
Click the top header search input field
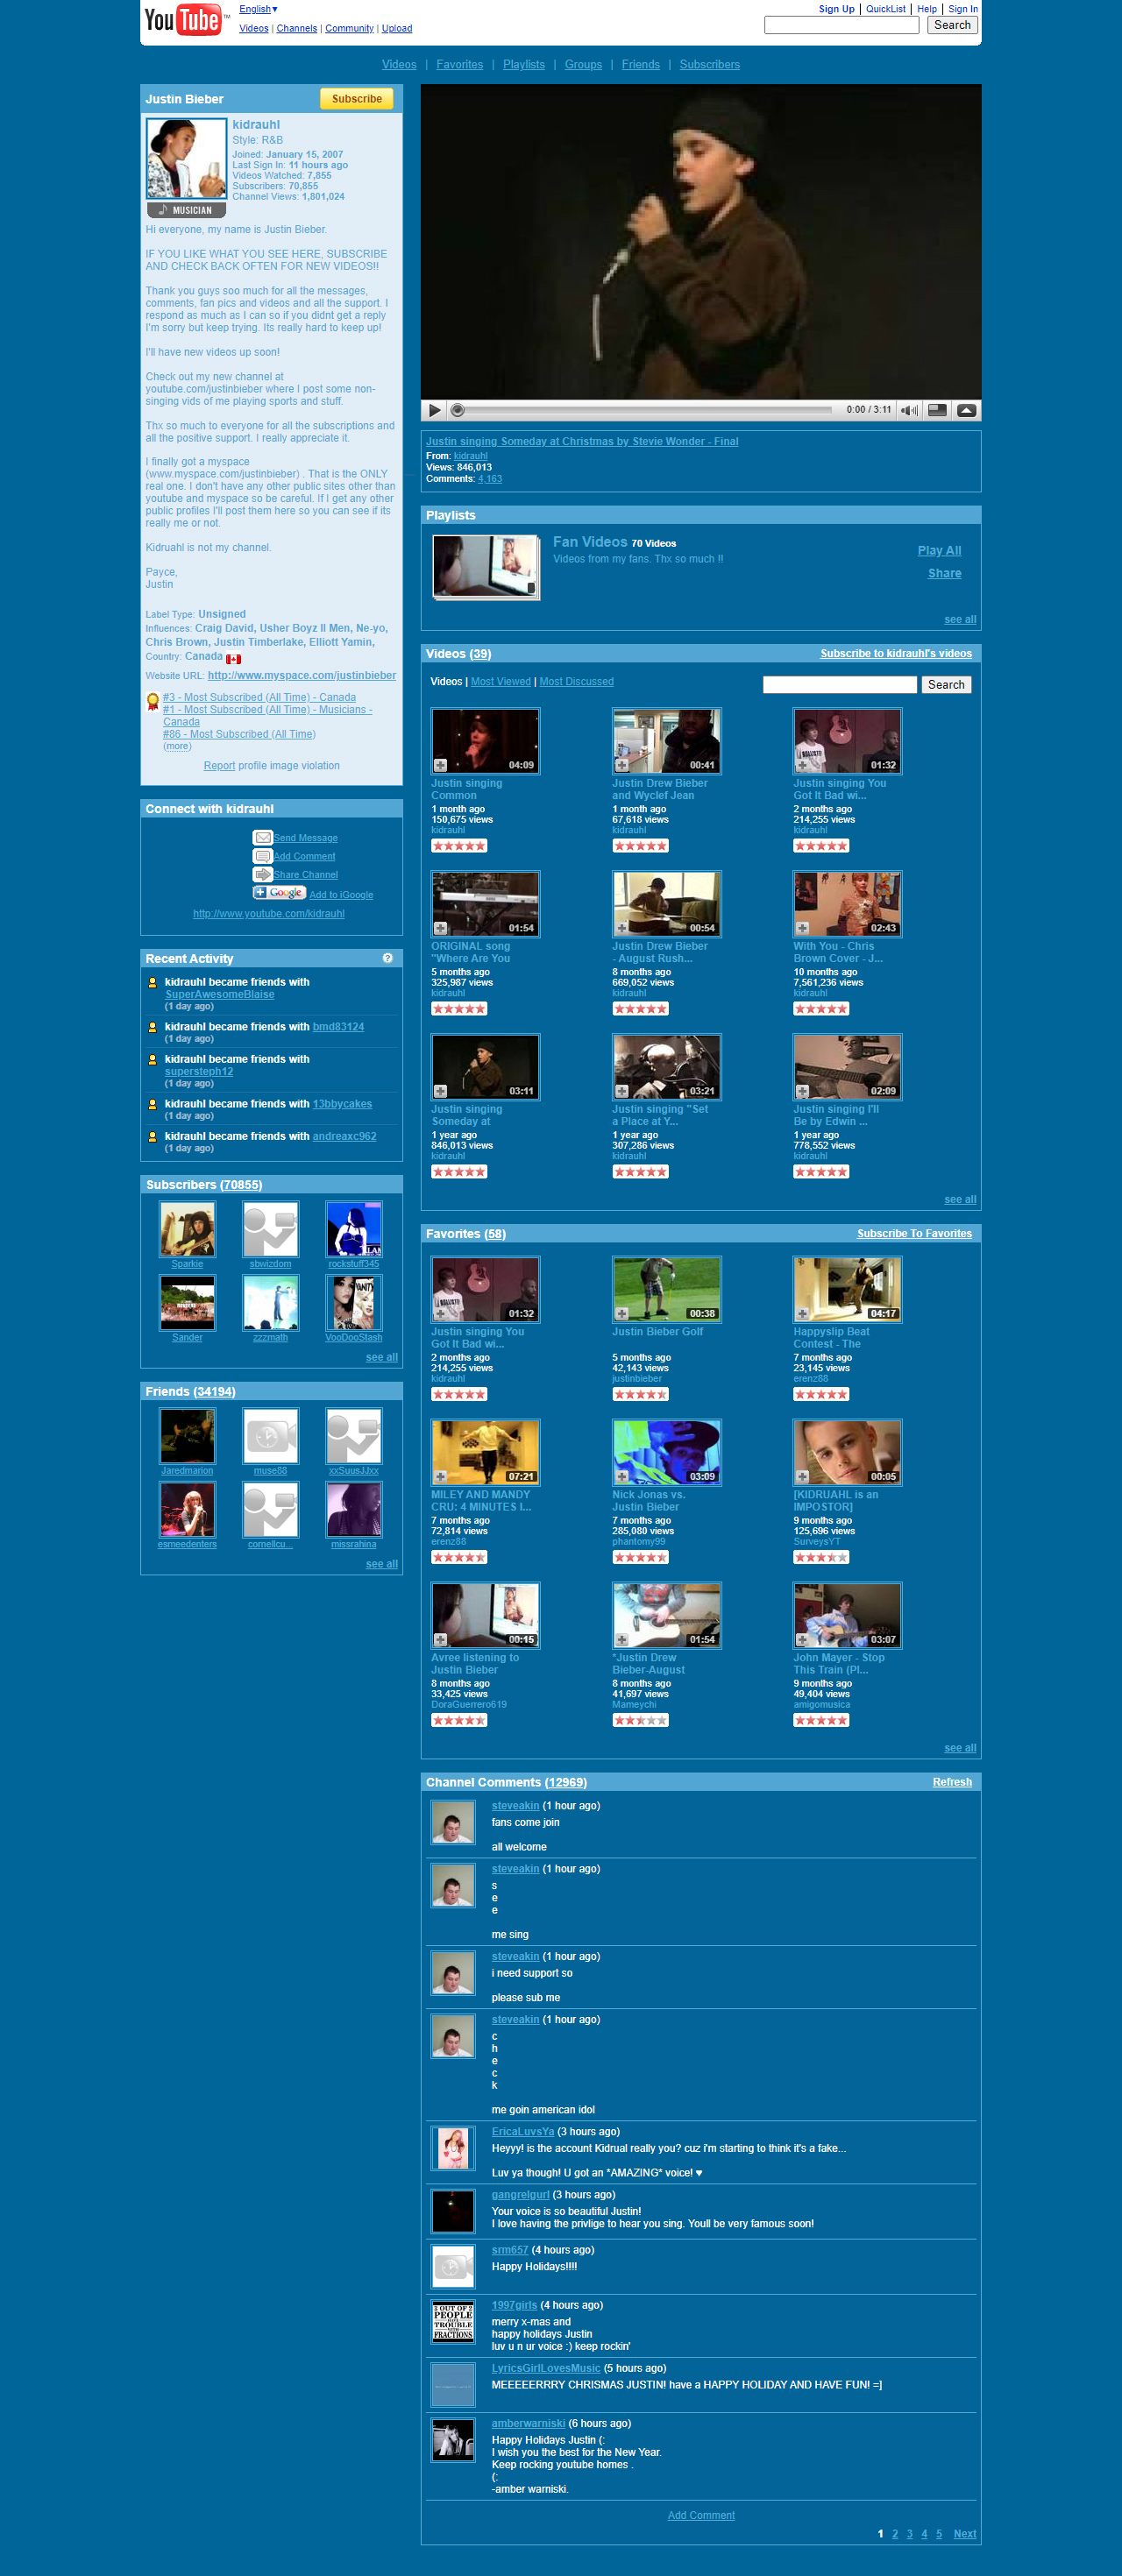pos(841,25)
